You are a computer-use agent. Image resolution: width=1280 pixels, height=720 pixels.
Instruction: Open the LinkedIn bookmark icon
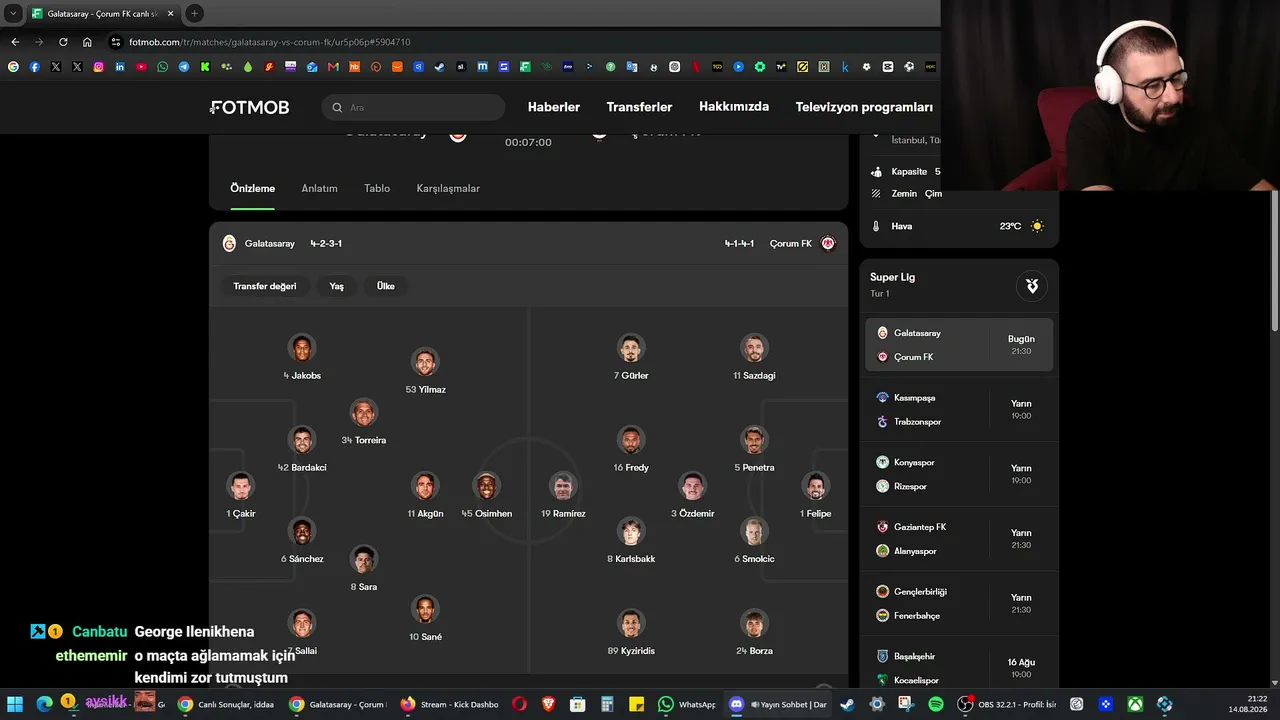[x=120, y=67]
